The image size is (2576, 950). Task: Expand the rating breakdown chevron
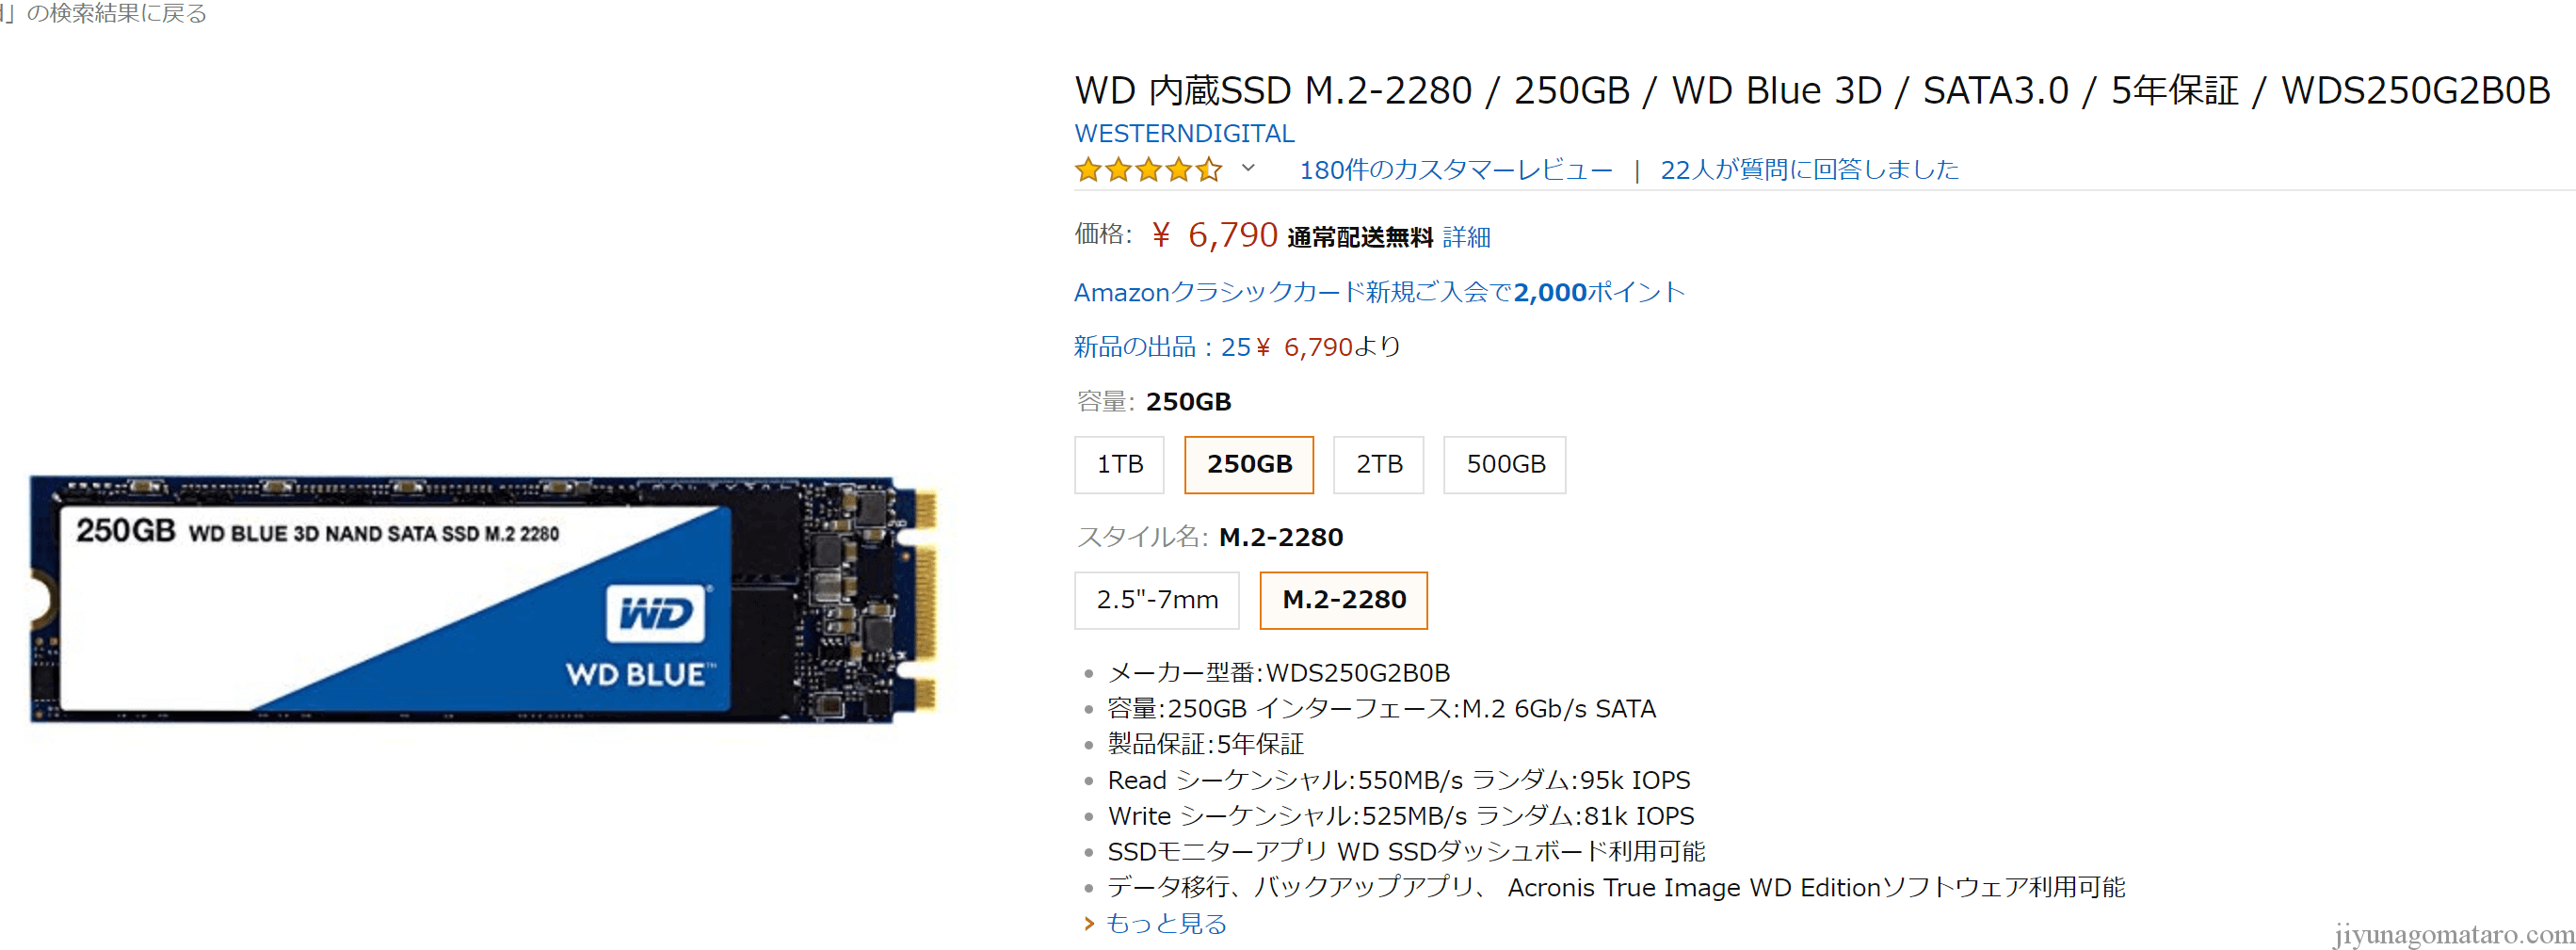point(1248,168)
